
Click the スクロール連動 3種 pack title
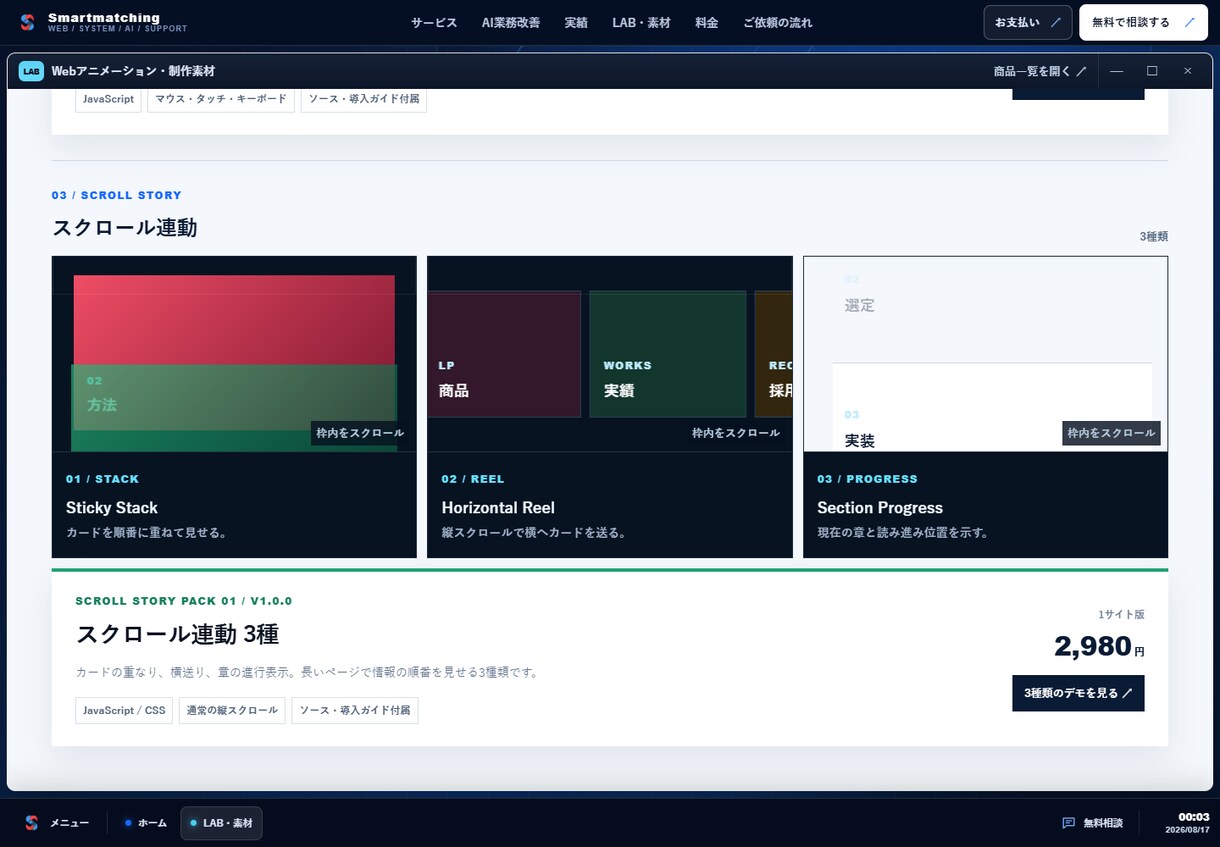pyautogui.click(x=177, y=634)
